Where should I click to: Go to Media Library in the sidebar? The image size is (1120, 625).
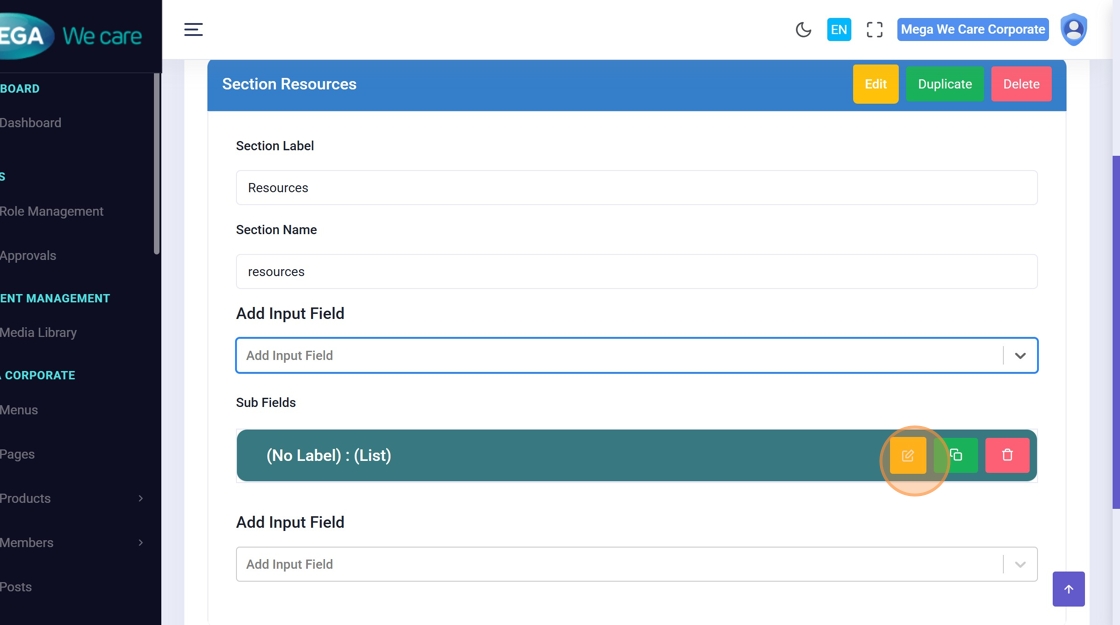pos(39,332)
